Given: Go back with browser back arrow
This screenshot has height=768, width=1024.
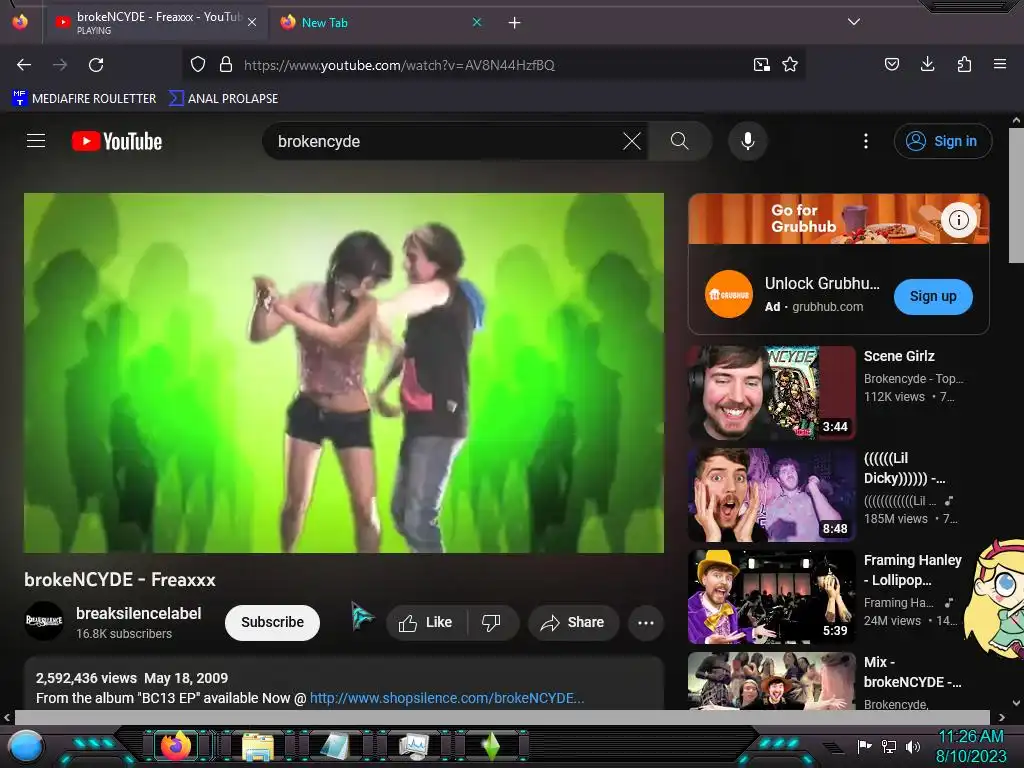Looking at the screenshot, I should (x=24, y=65).
